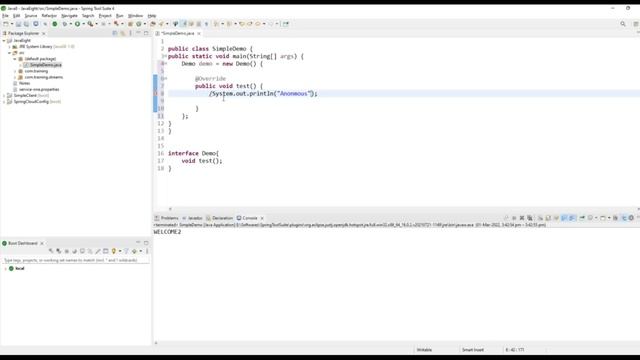Screen dimensions: 640x360
Task: Click the Debug bug icon in main toolbar
Action: [64, 24]
